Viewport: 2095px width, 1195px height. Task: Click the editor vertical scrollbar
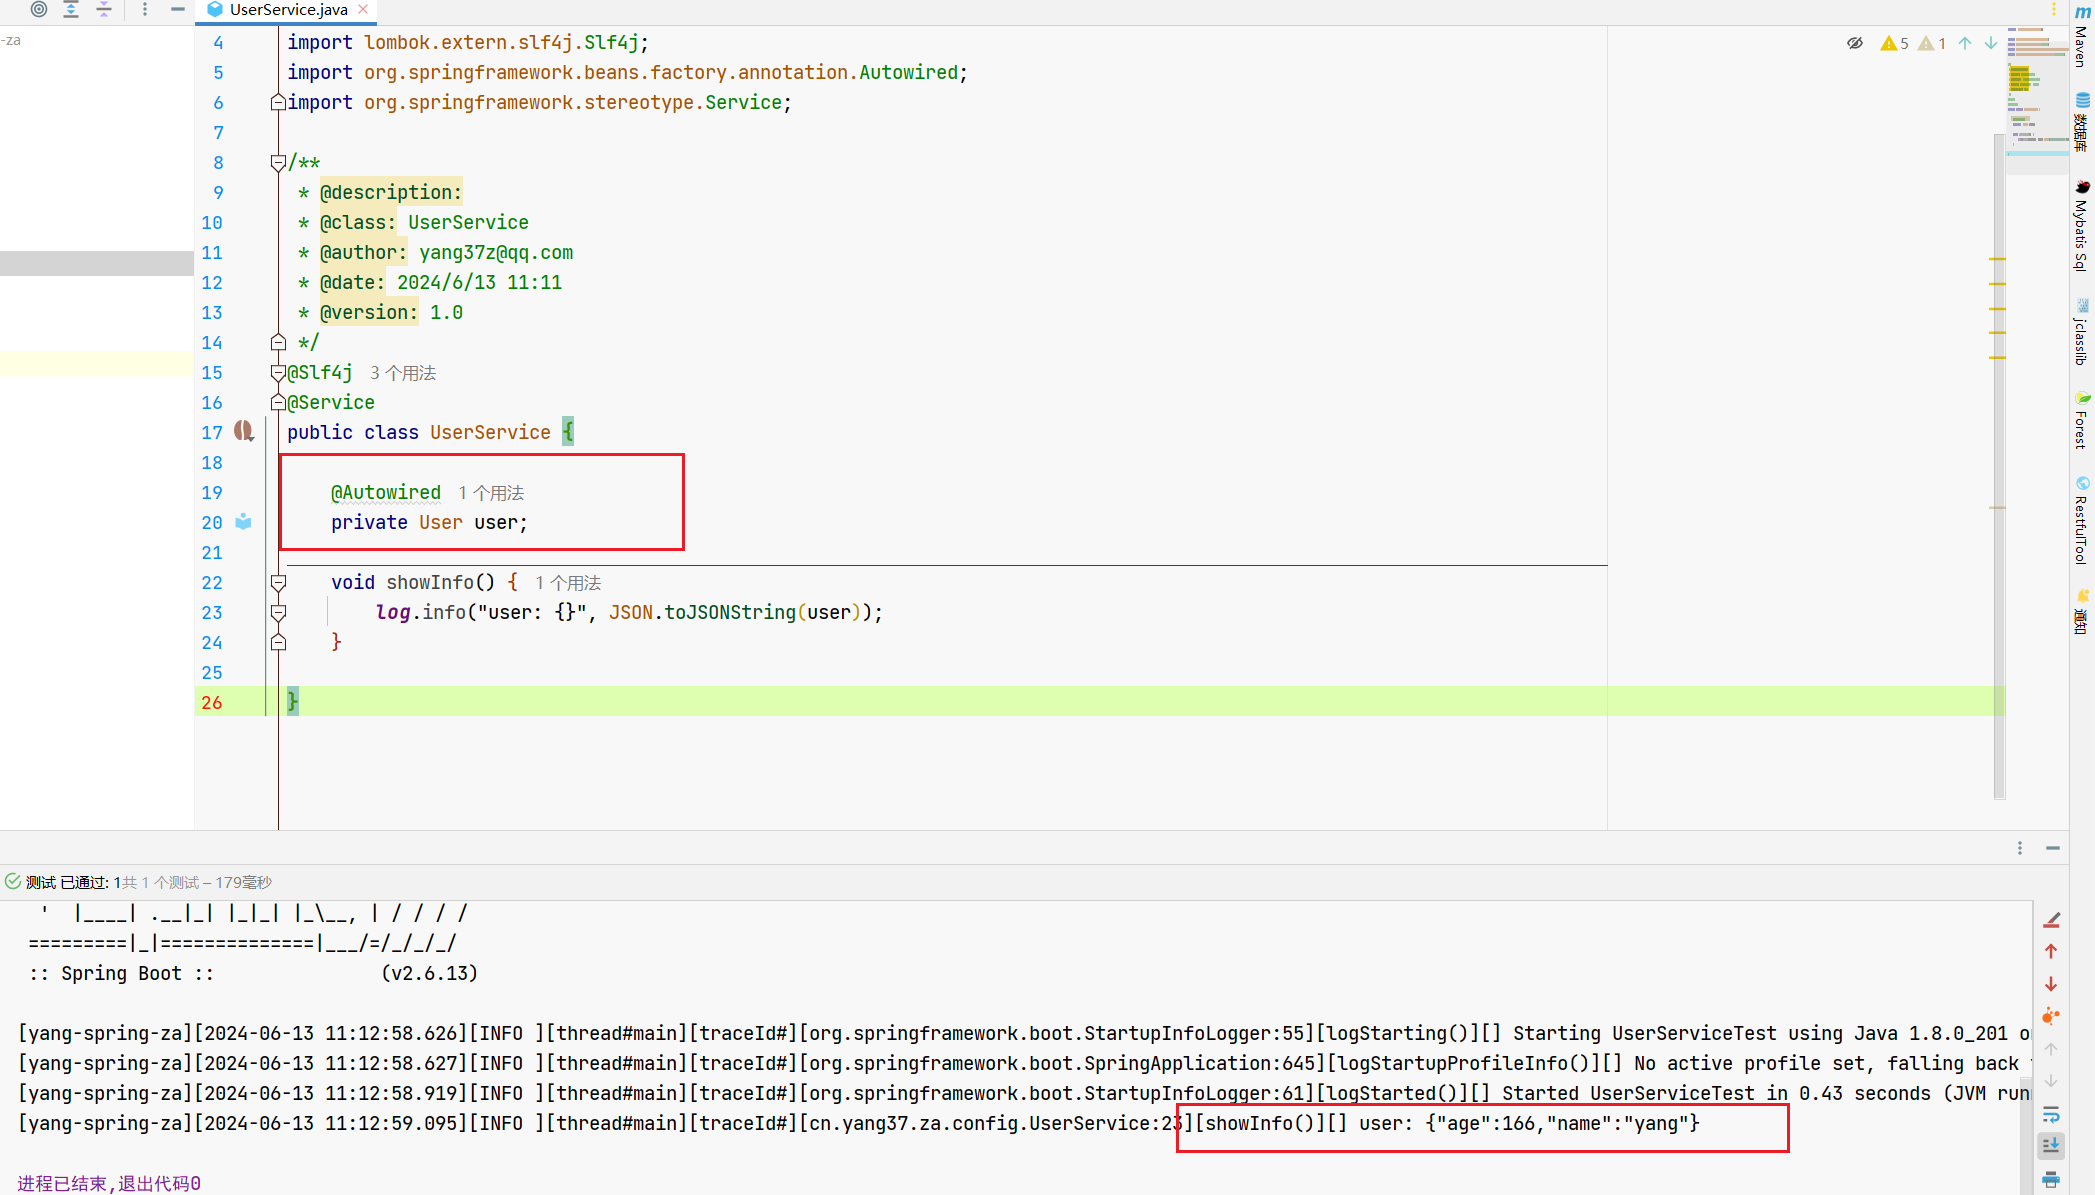(x=1999, y=465)
